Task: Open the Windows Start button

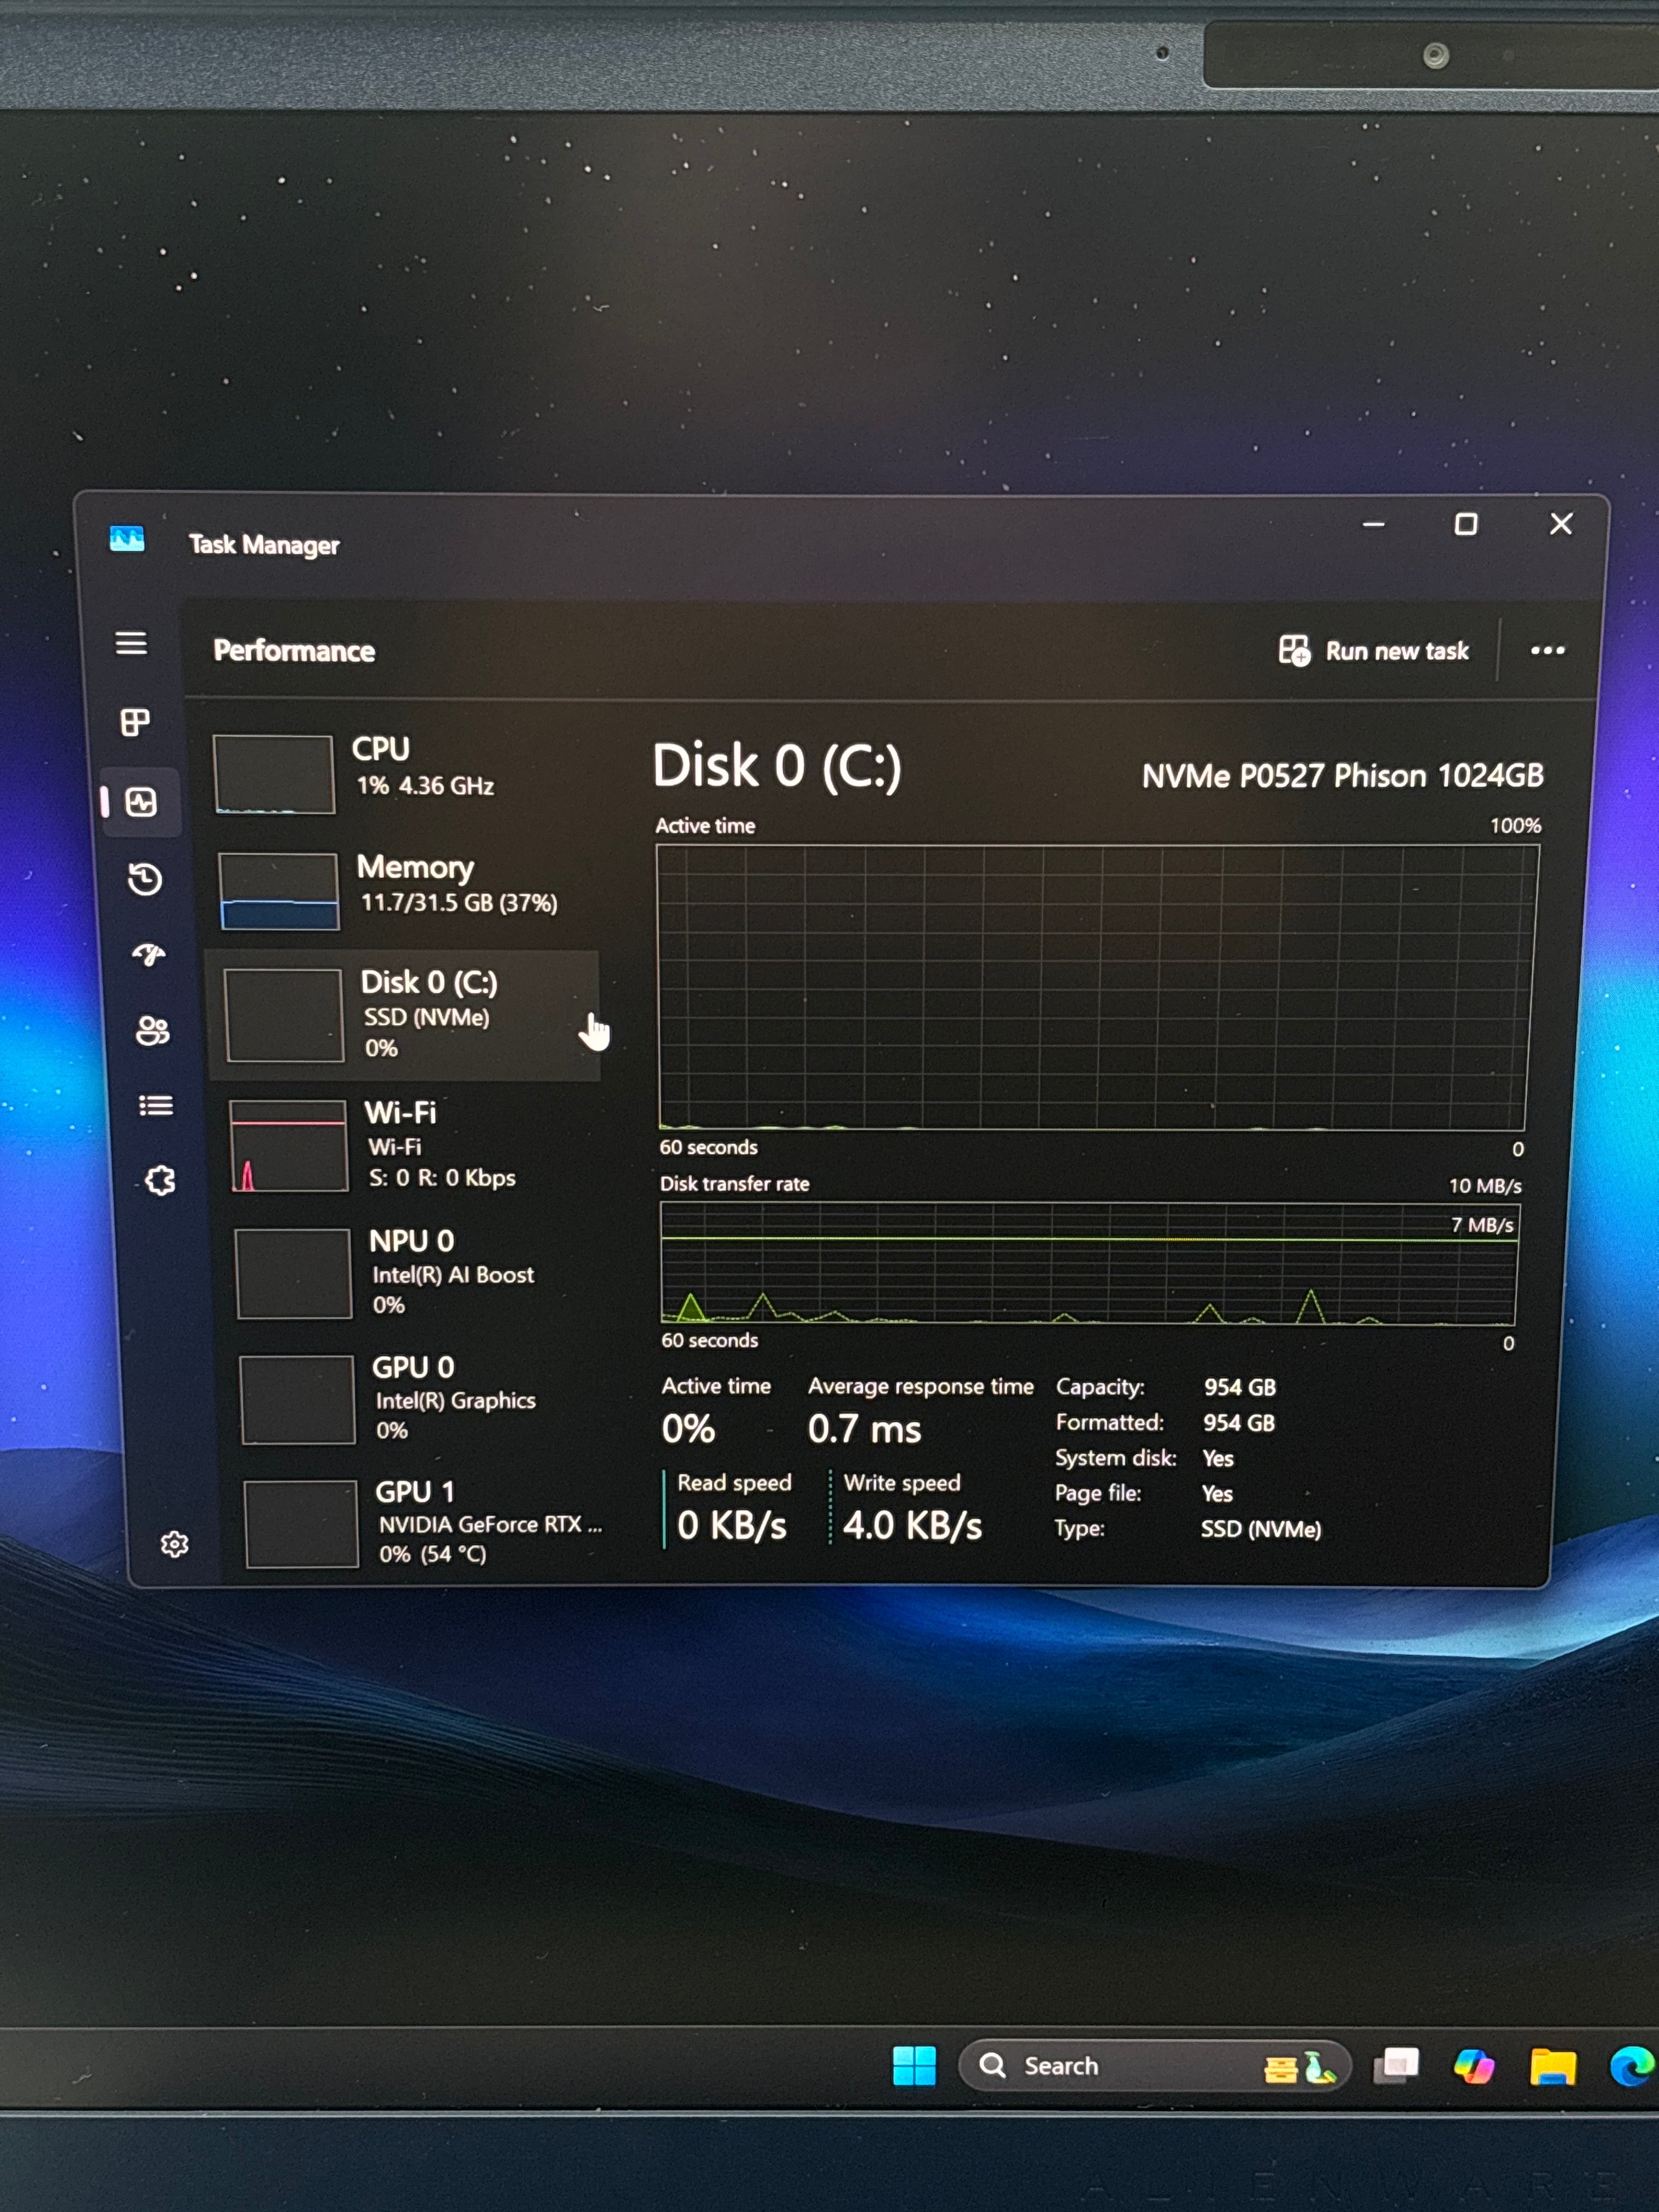Action: [x=914, y=2066]
